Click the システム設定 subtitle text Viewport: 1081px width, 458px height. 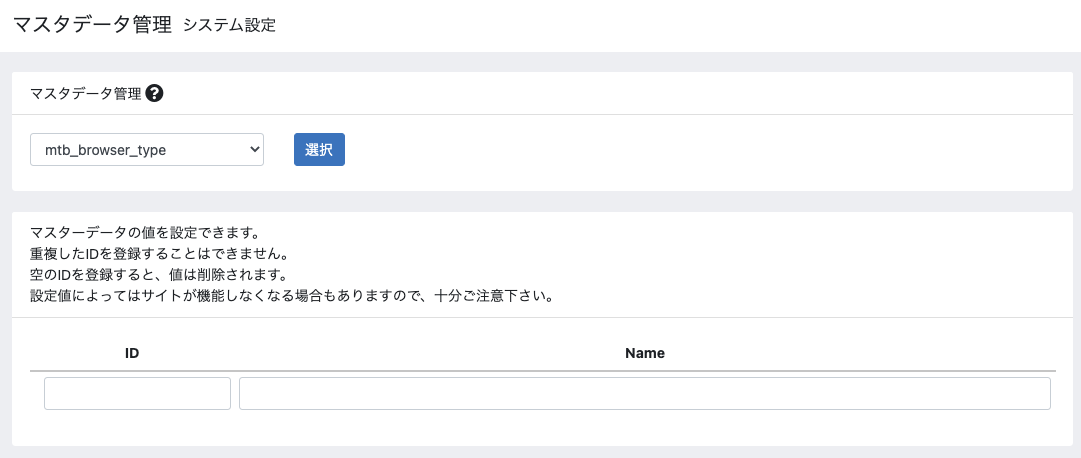230,26
